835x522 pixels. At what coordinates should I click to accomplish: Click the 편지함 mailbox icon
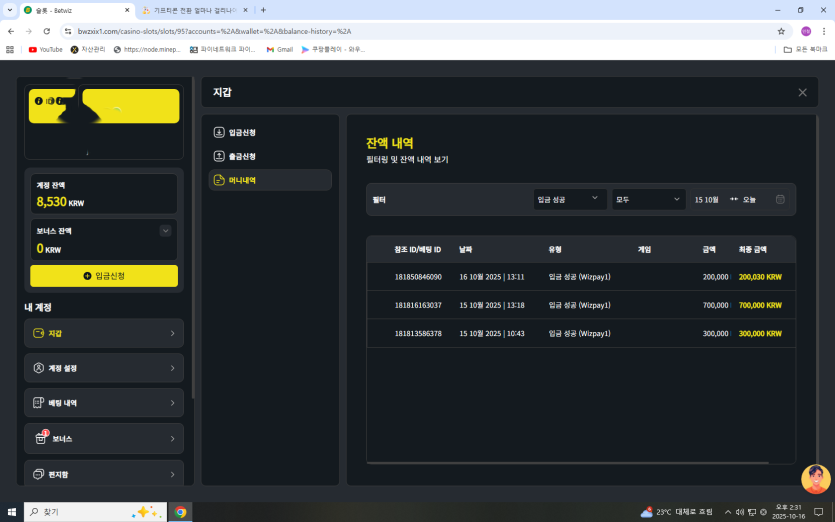(x=39, y=473)
